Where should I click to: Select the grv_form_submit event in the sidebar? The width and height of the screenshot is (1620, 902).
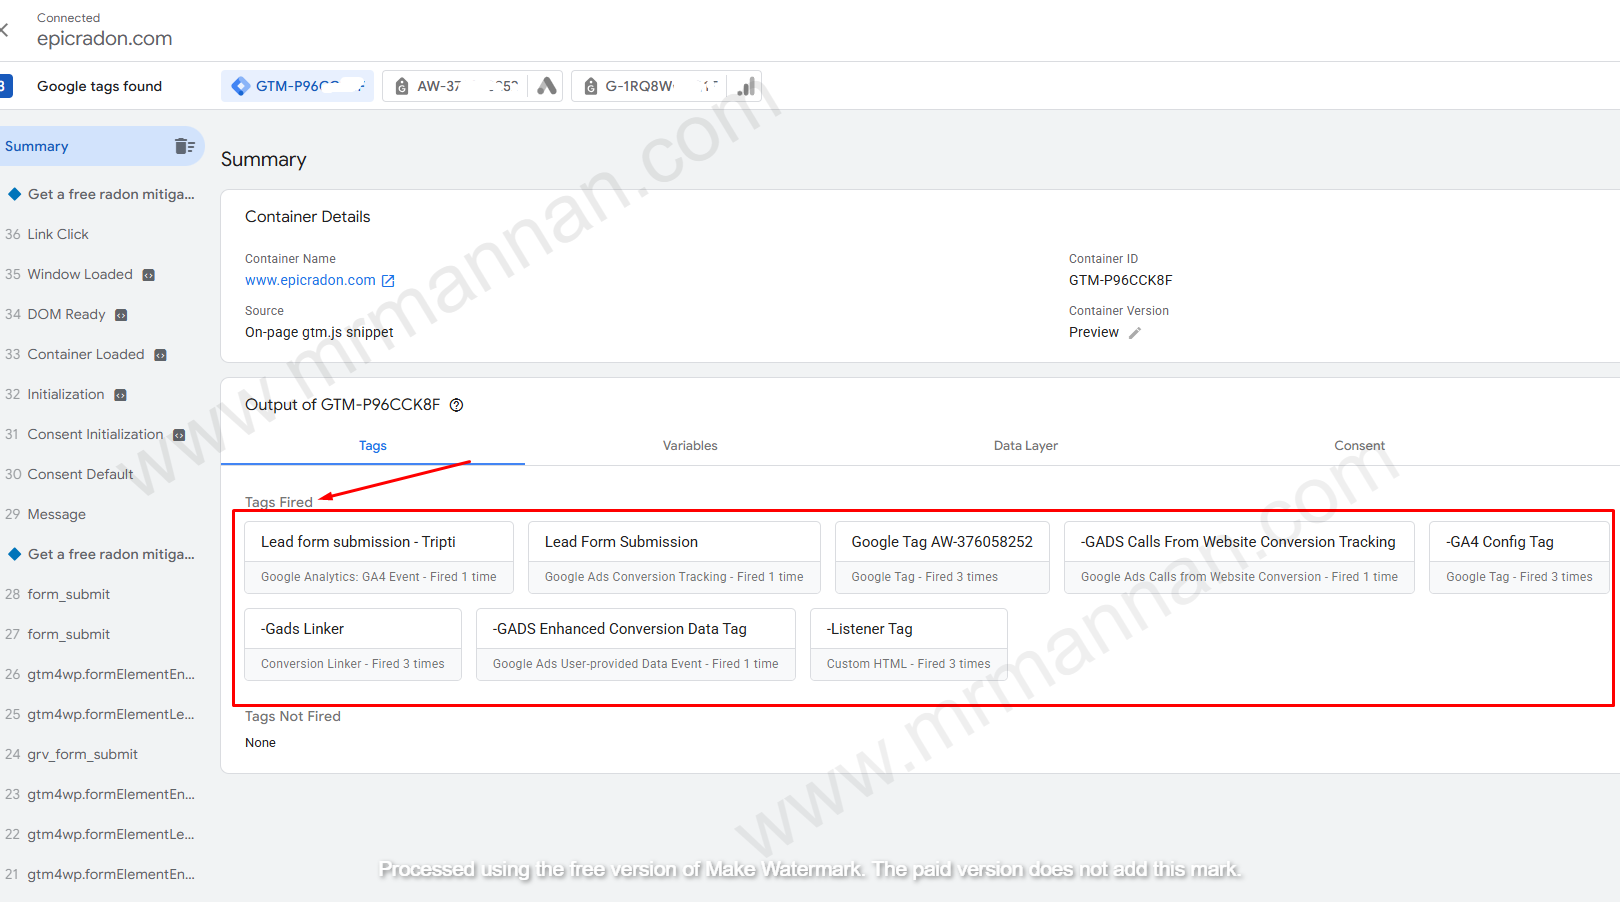click(82, 754)
